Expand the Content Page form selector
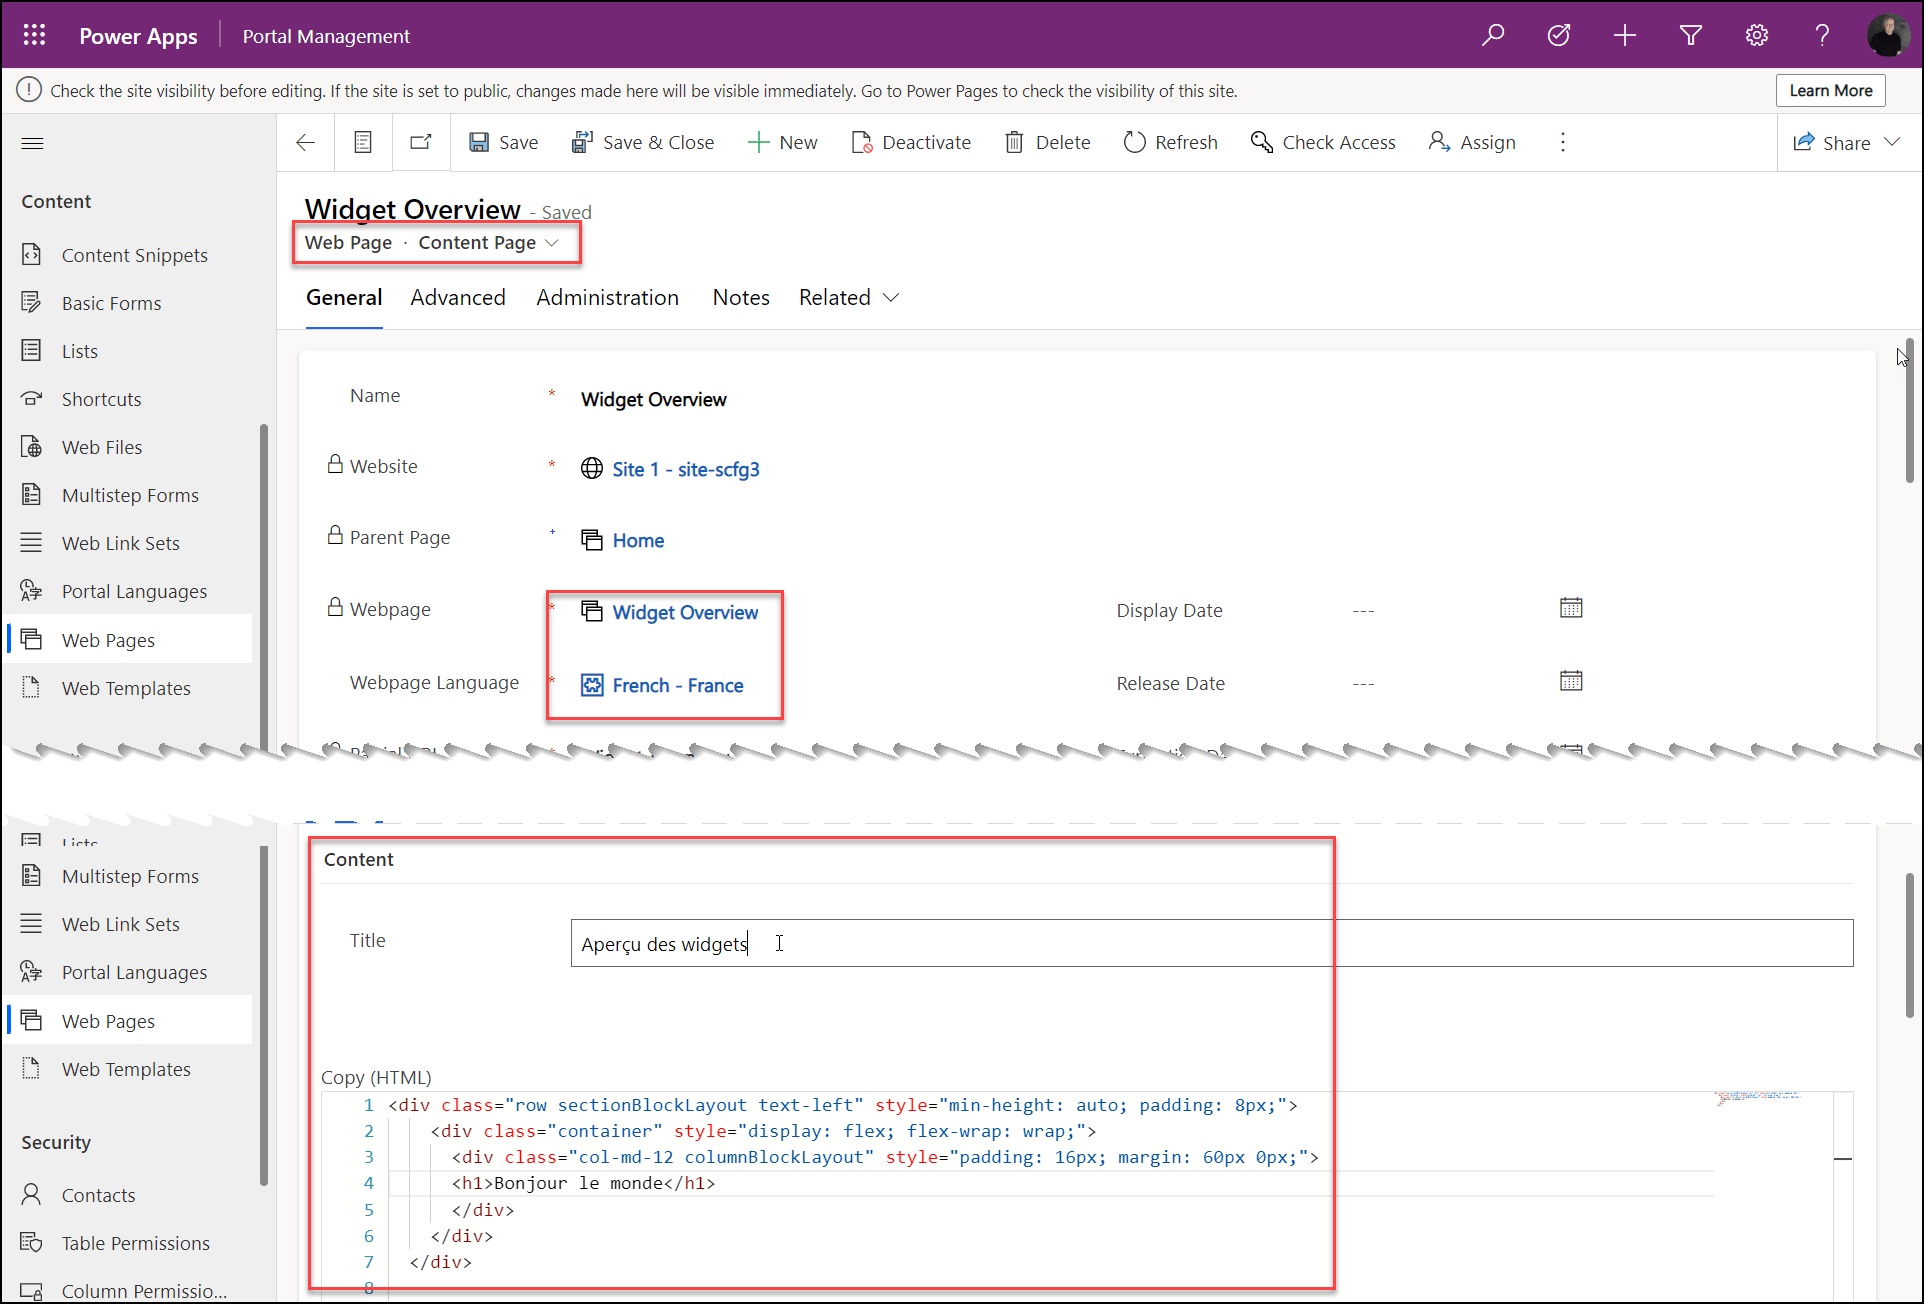Viewport: 1924px width, 1304px height. pos(552,243)
